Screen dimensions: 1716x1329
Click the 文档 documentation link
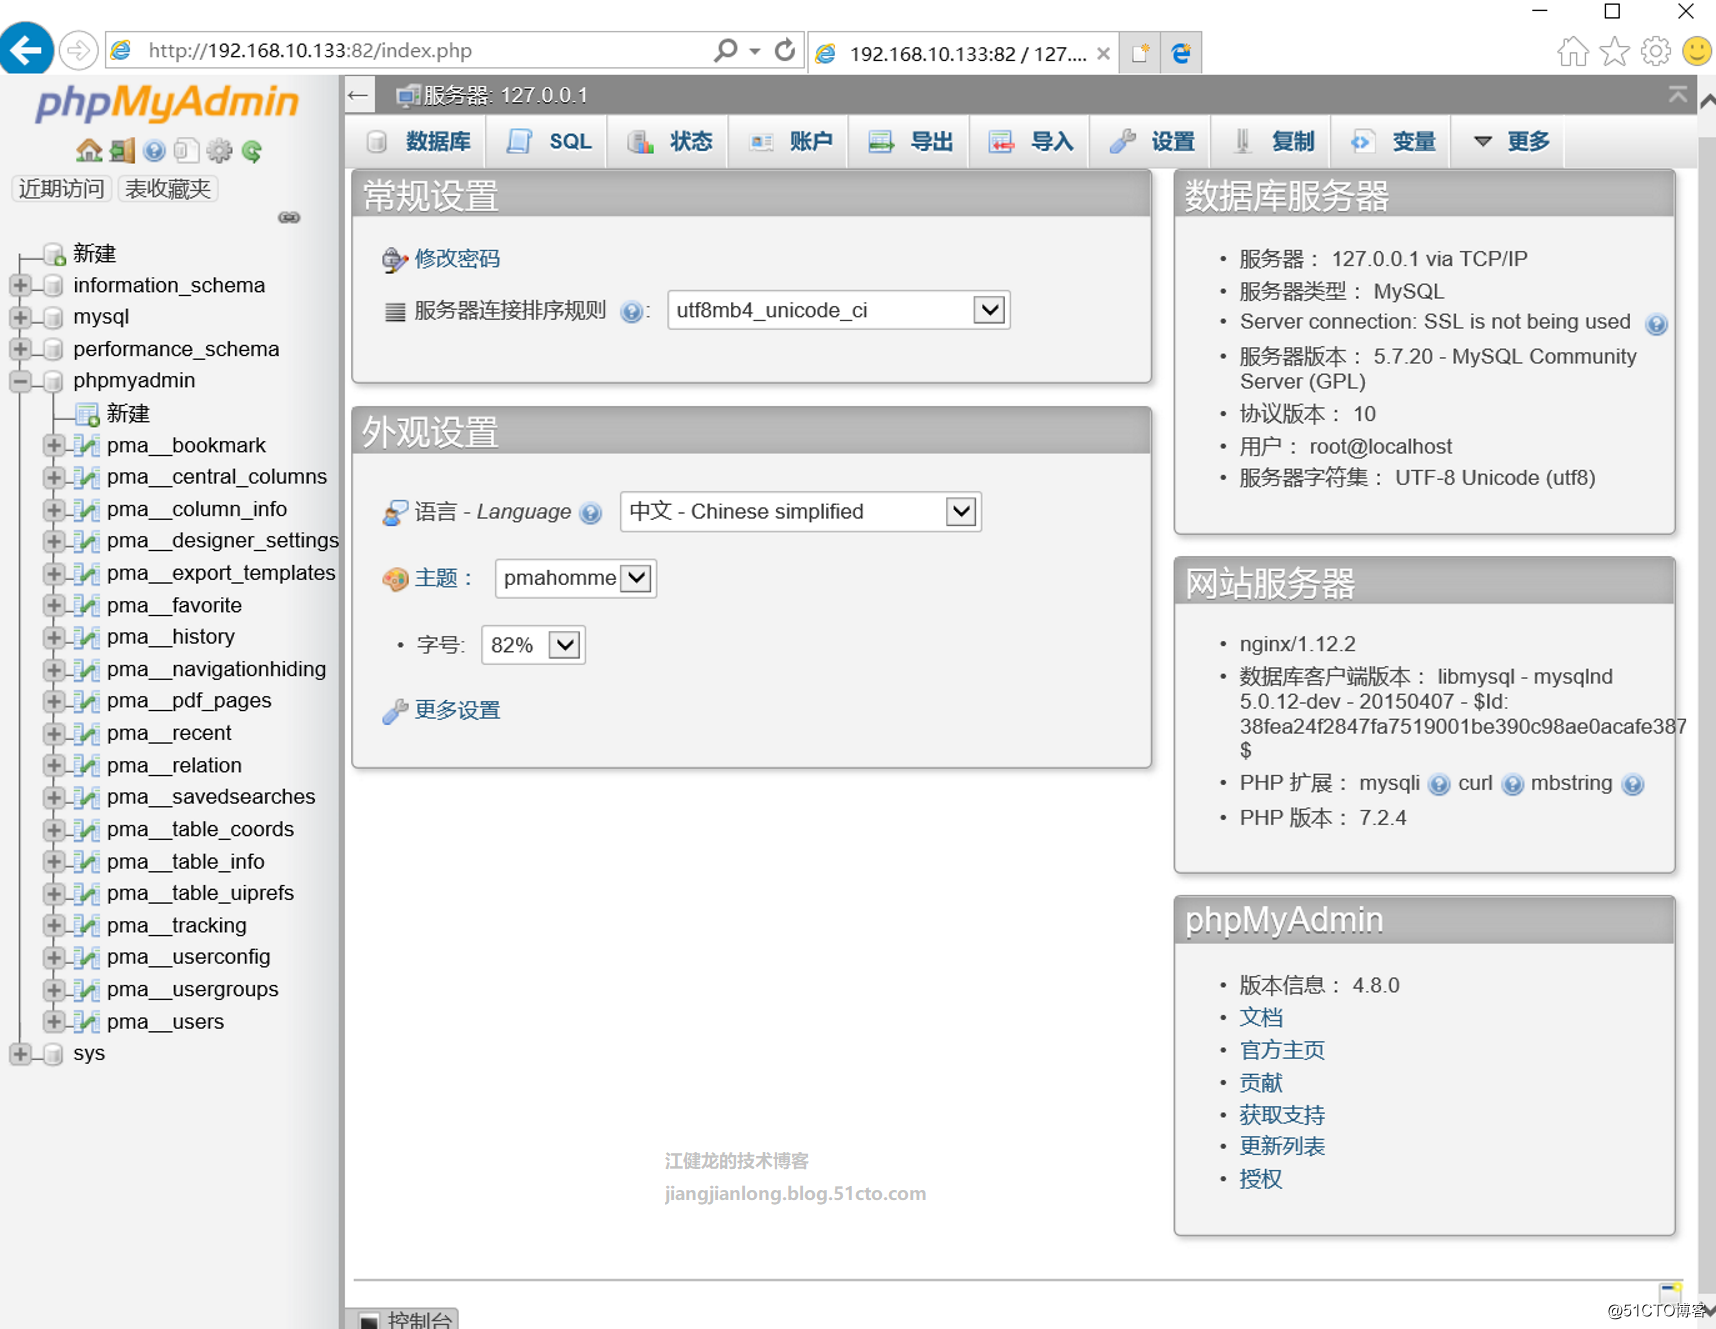click(1261, 1017)
